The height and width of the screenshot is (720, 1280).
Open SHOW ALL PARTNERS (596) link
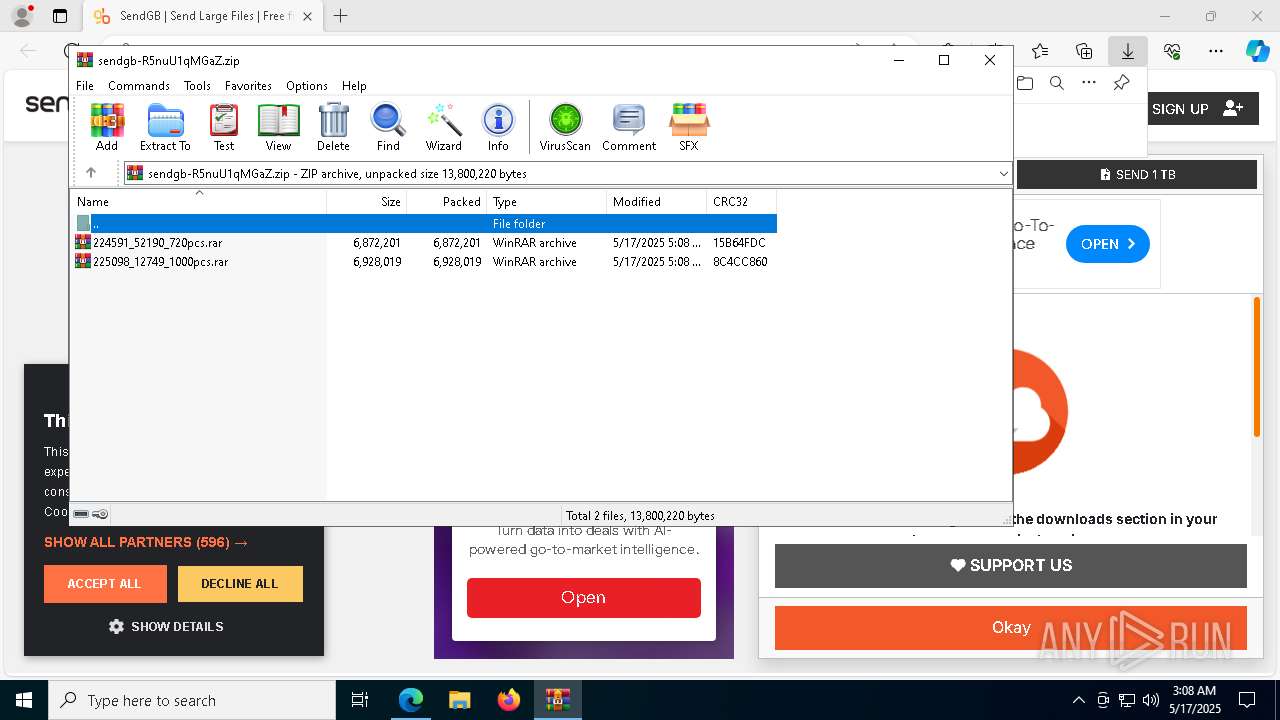click(146, 542)
